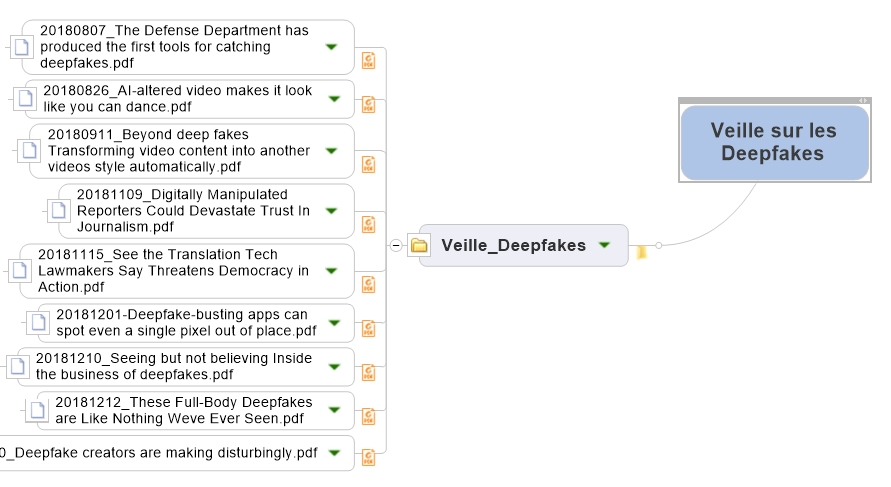Click the connector circle right of Veille_Deepfakes
This screenshot has width=891, height=487.
(x=659, y=245)
